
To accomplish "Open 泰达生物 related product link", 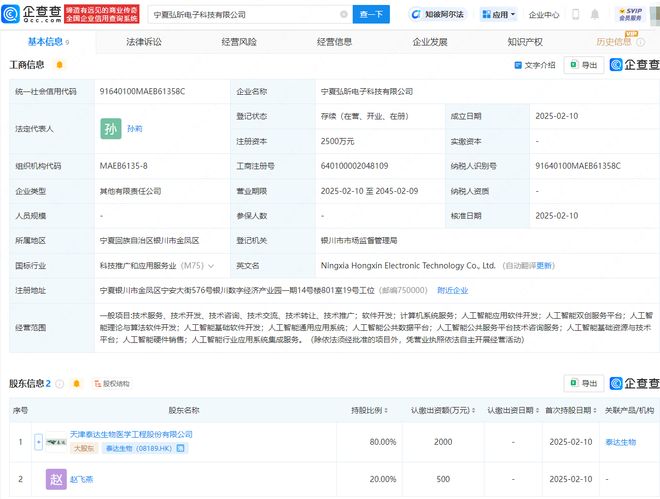I will click(620, 442).
